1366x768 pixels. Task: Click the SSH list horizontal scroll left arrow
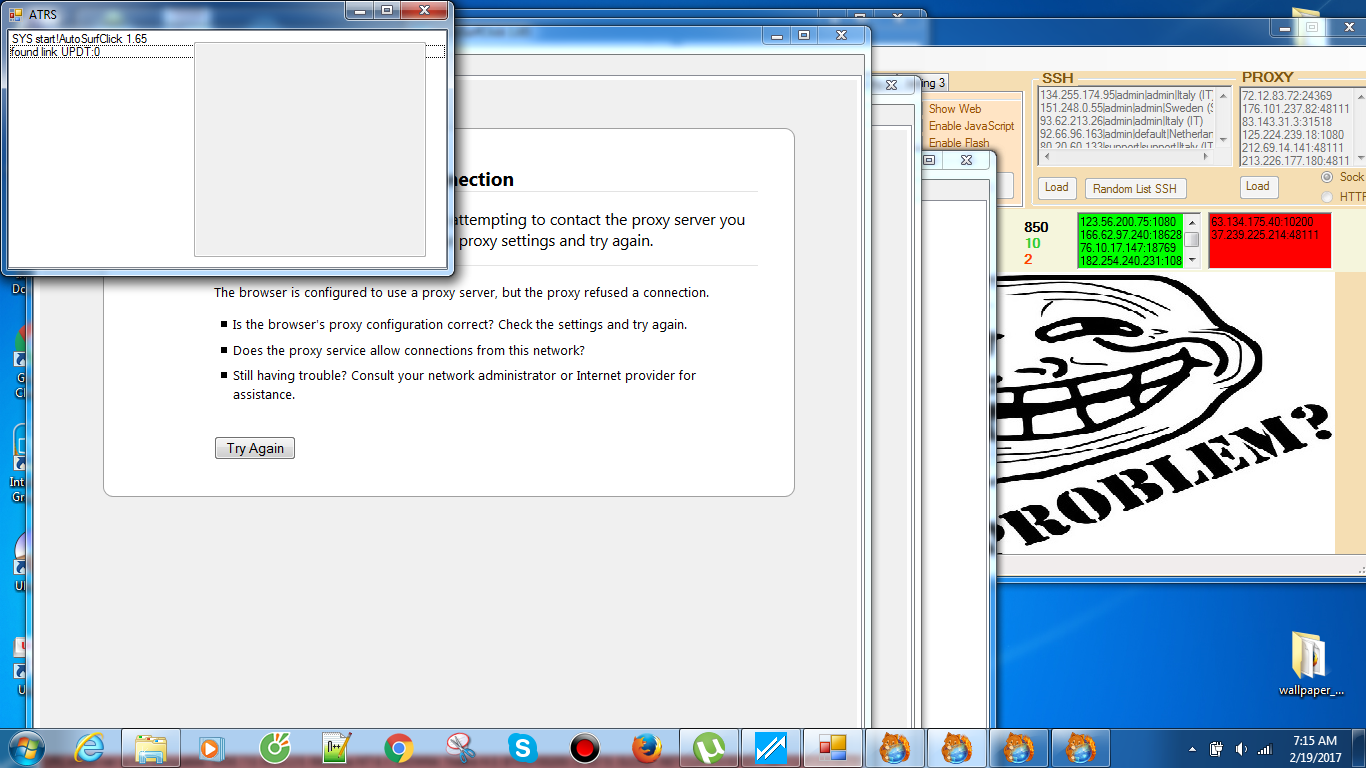click(1047, 158)
